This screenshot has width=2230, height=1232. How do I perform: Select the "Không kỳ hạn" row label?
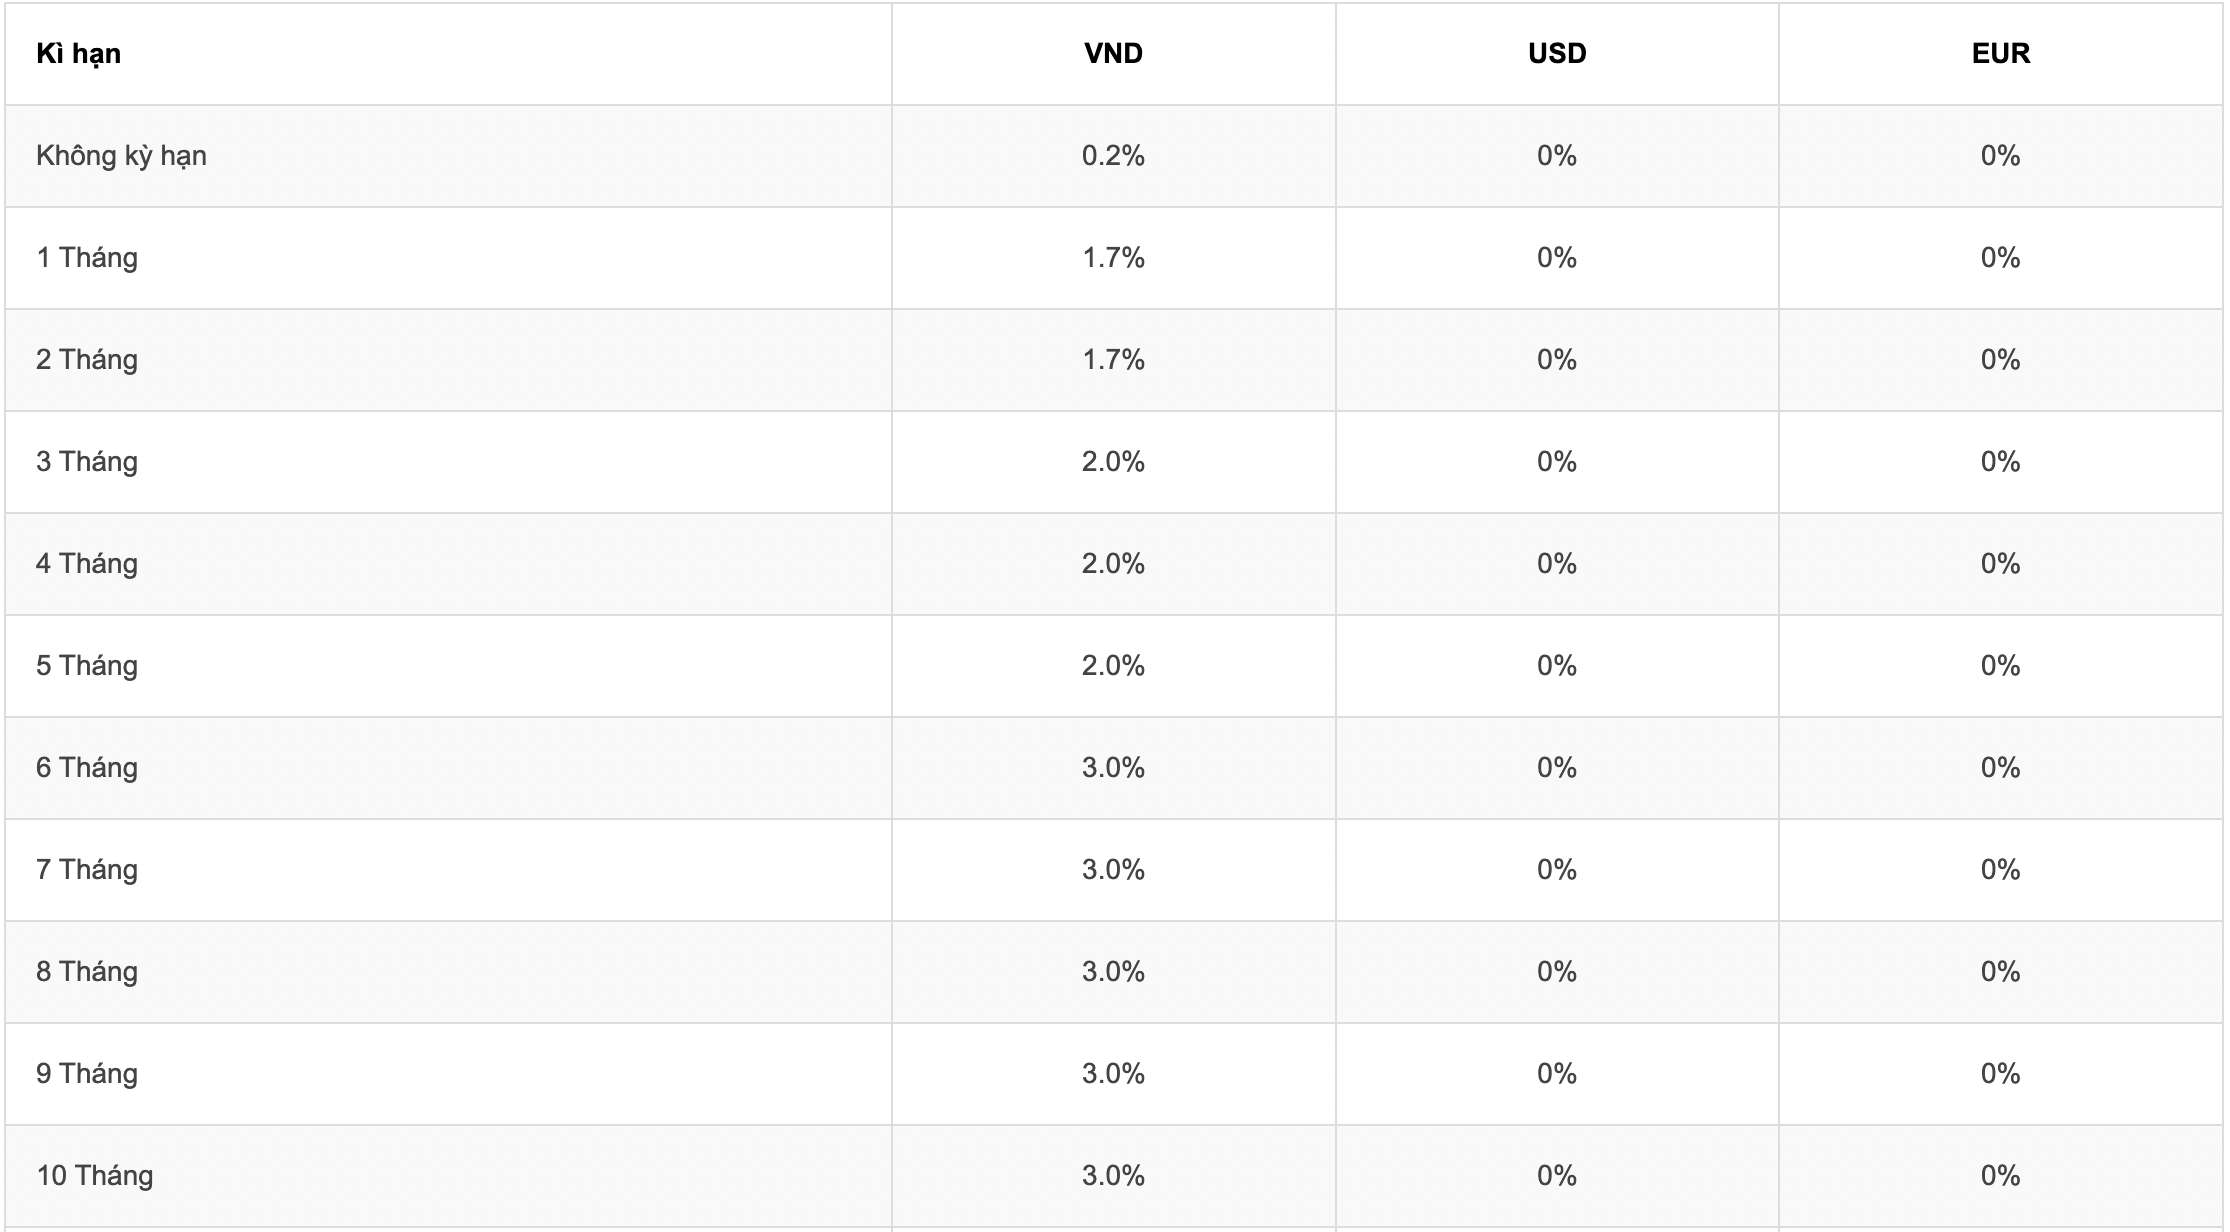click(x=121, y=156)
